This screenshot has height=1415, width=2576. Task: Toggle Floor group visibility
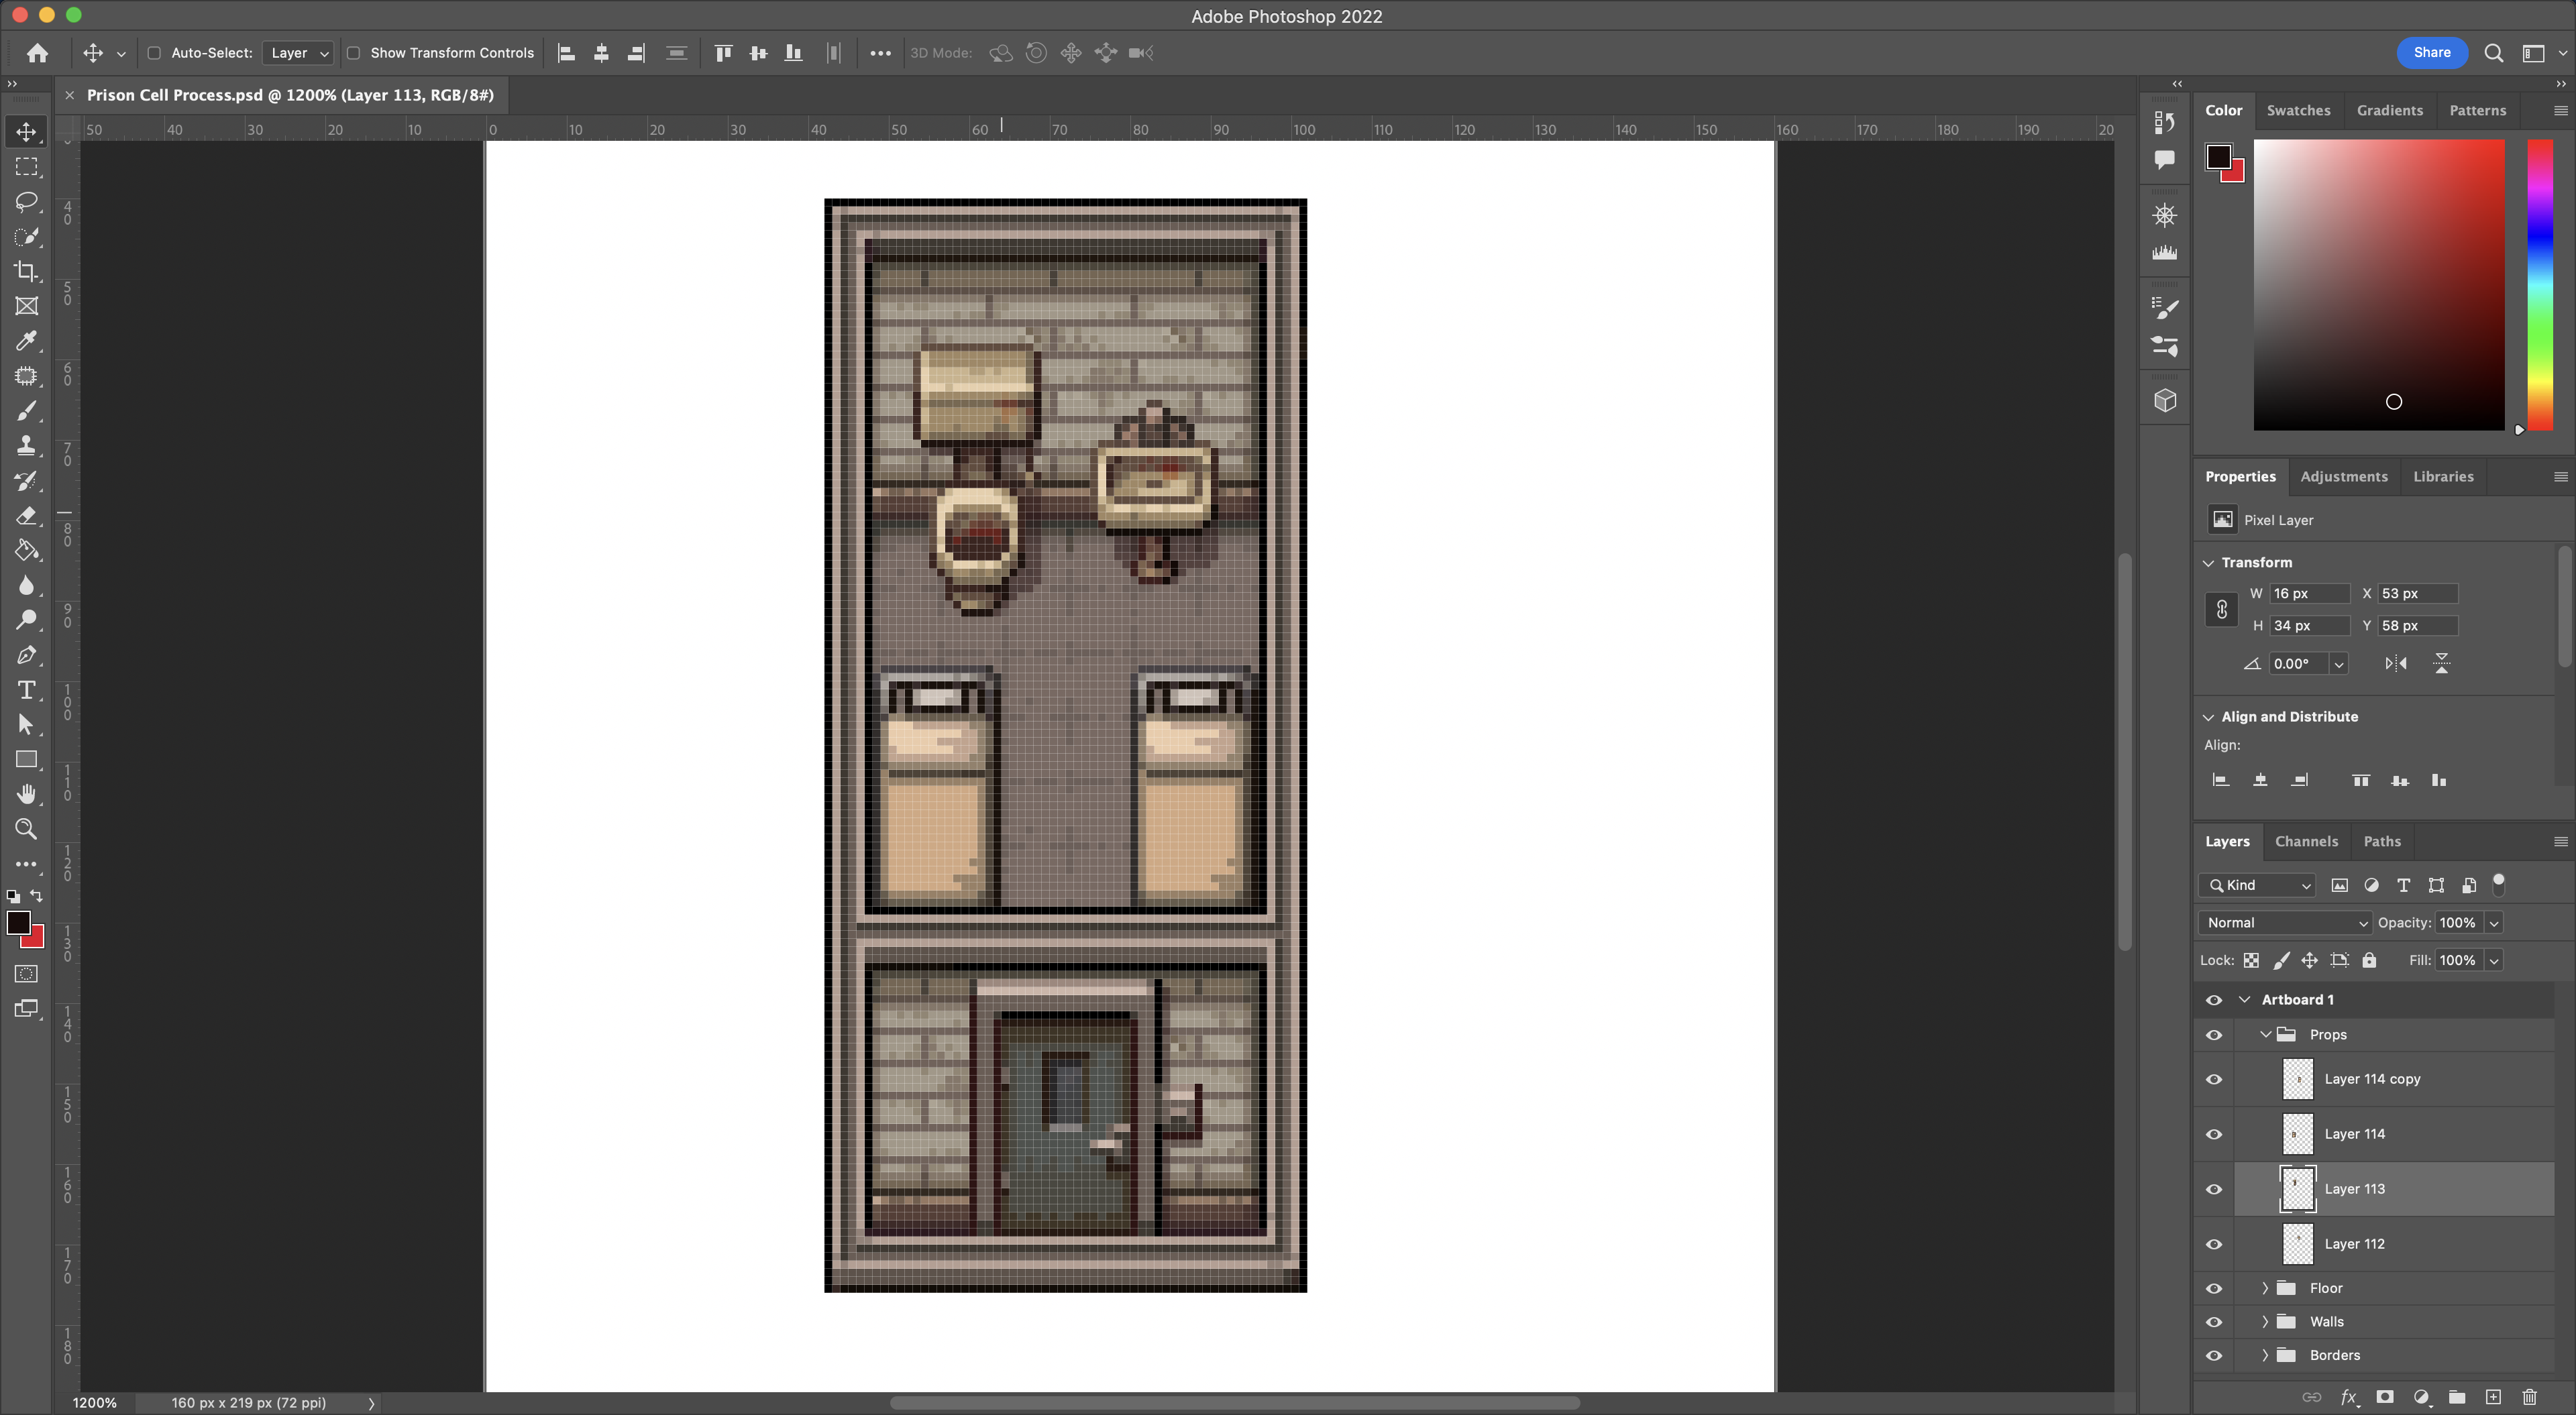2214,1289
